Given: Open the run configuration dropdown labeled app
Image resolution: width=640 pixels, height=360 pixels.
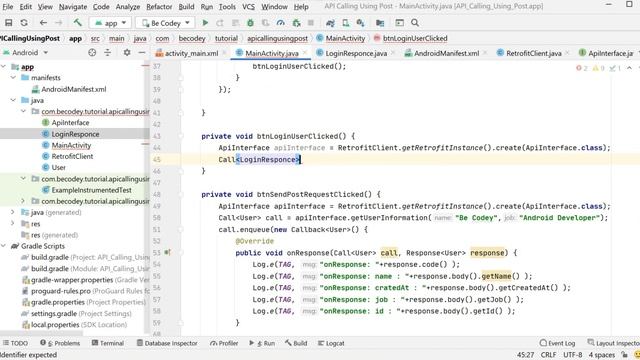Looking at the screenshot, I should pos(111,23).
